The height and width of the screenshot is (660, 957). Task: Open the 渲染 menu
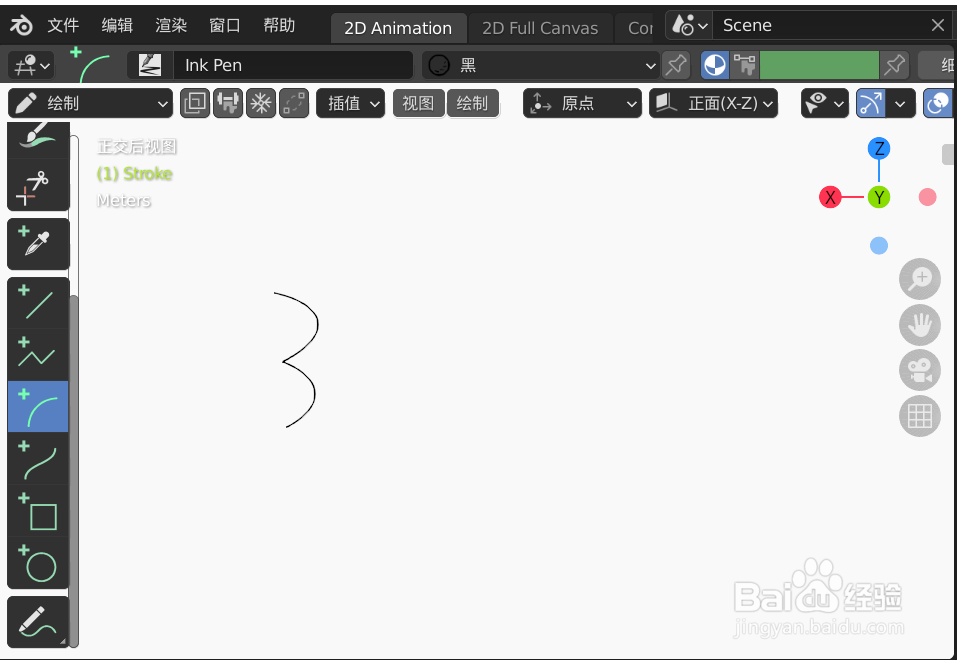coord(169,25)
